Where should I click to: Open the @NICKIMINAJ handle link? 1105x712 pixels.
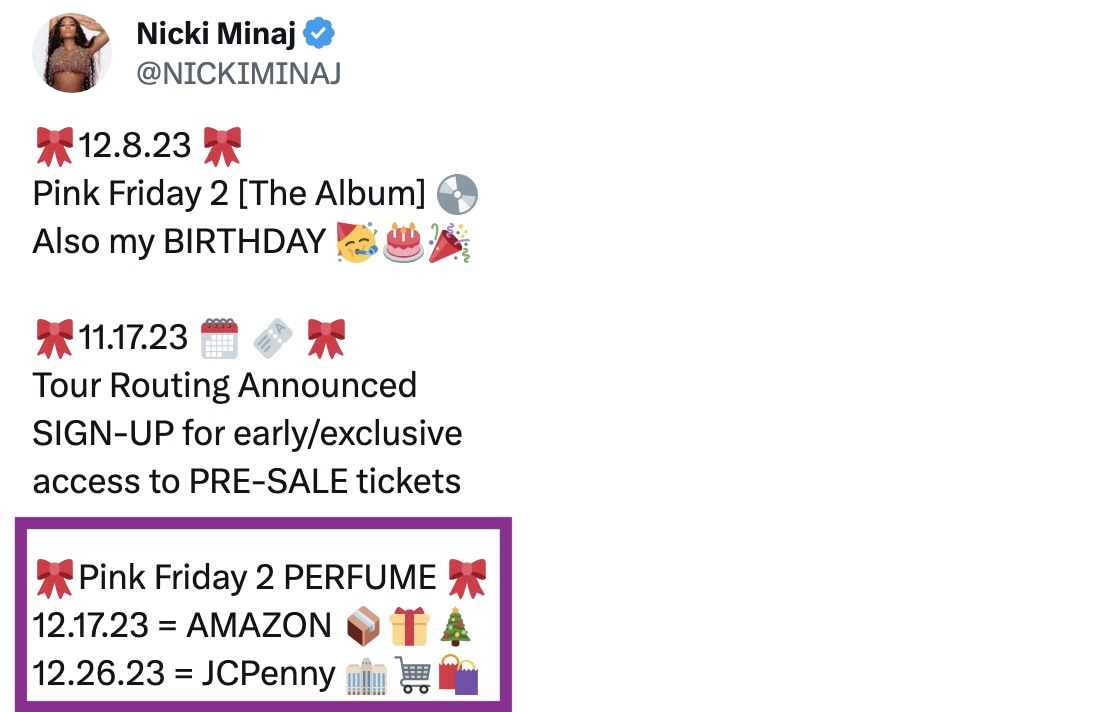(238, 74)
